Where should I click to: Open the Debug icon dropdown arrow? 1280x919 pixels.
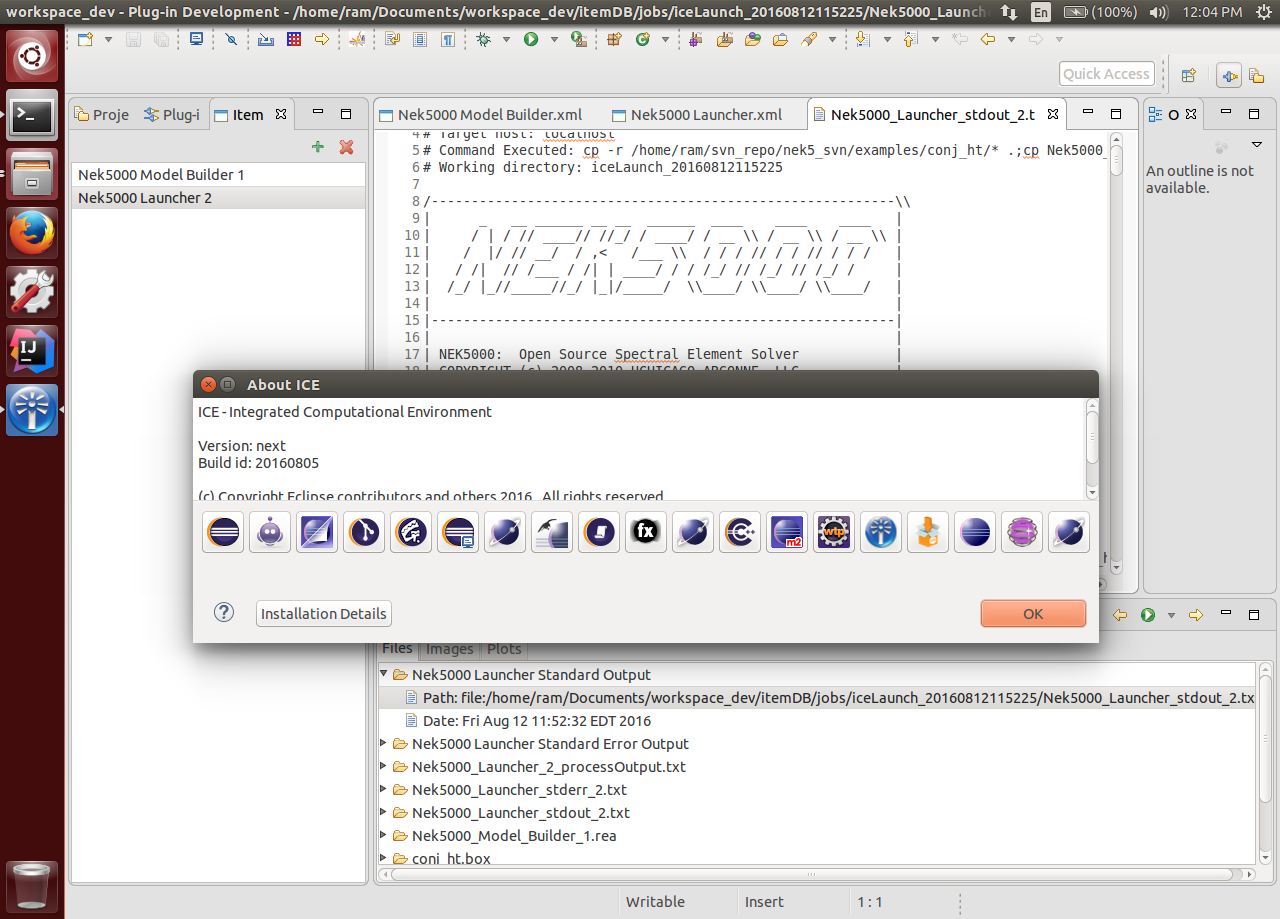pyautogui.click(x=506, y=39)
